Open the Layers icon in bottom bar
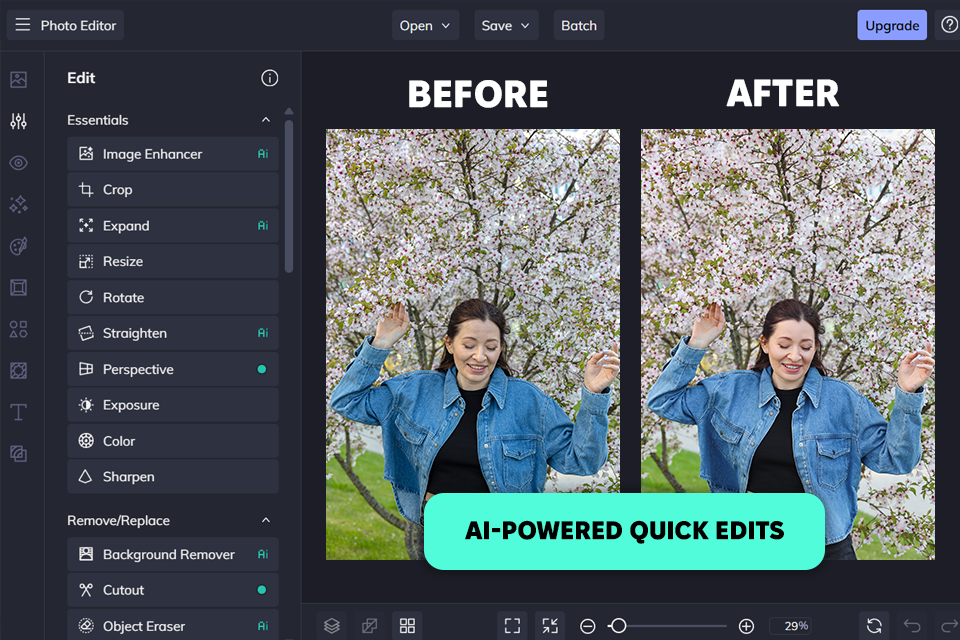Screen dimensions: 960x640 click(x=332, y=625)
